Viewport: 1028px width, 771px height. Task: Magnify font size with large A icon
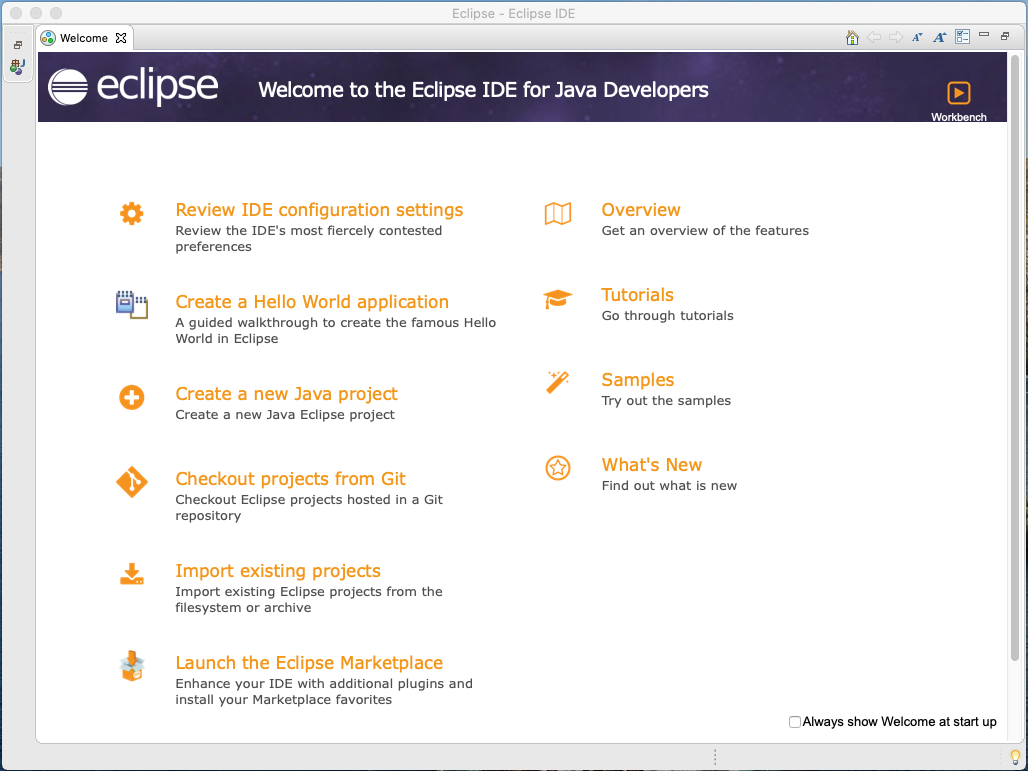coord(939,37)
